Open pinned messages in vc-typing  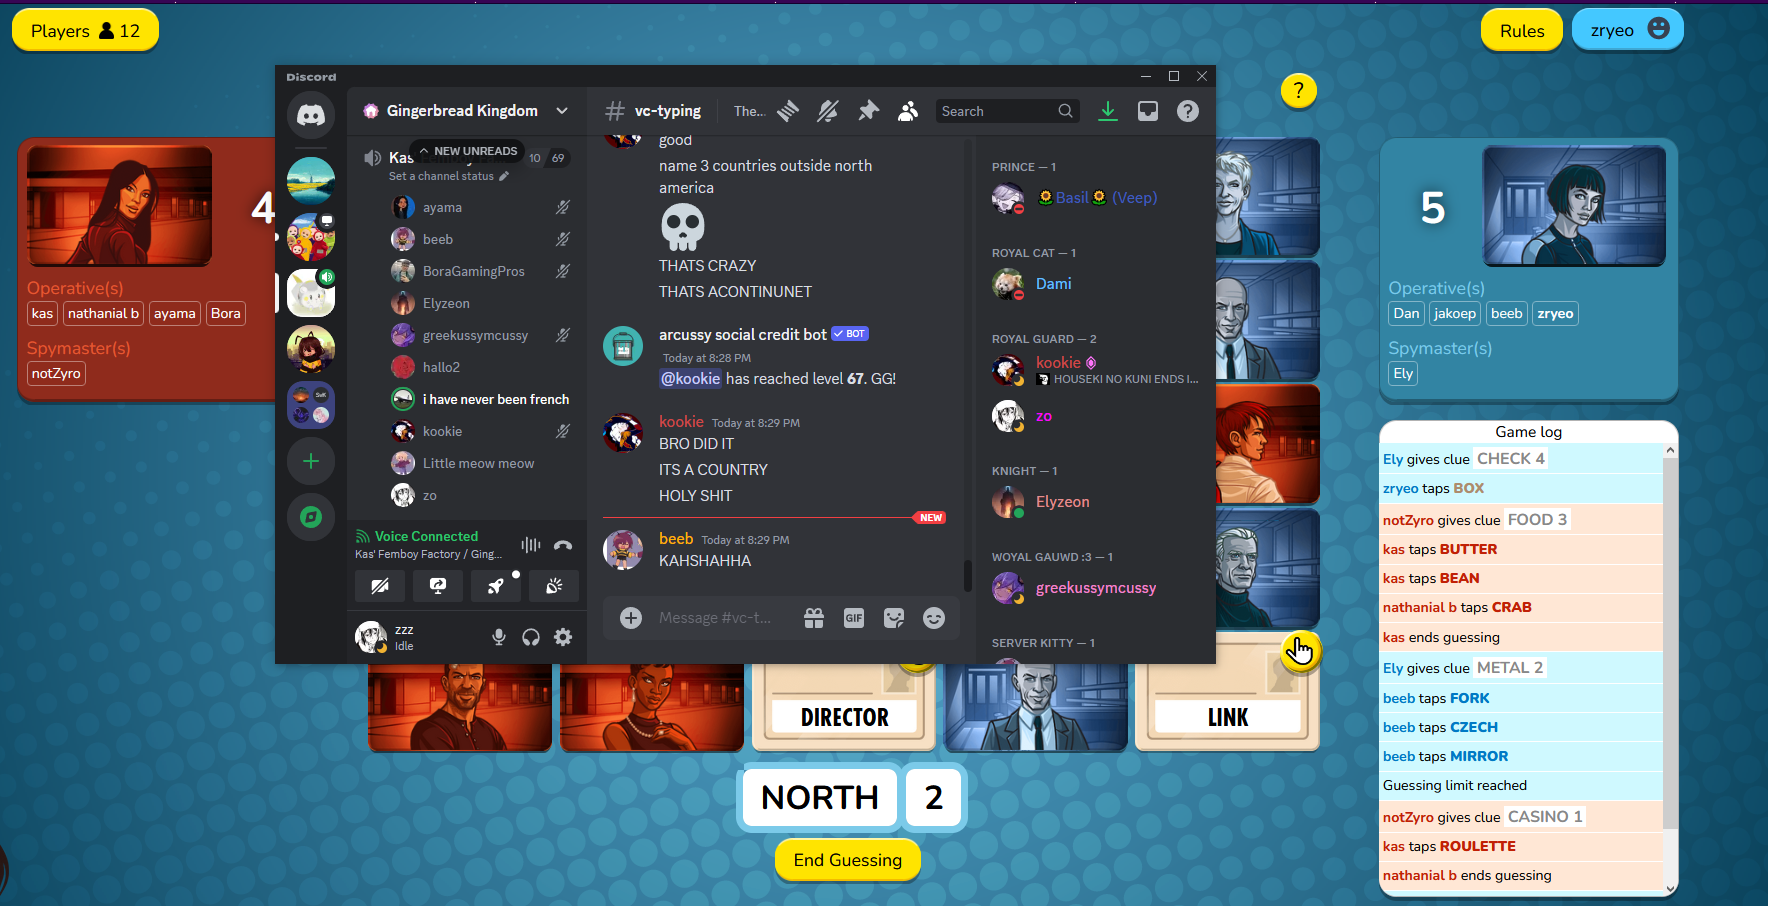click(868, 111)
